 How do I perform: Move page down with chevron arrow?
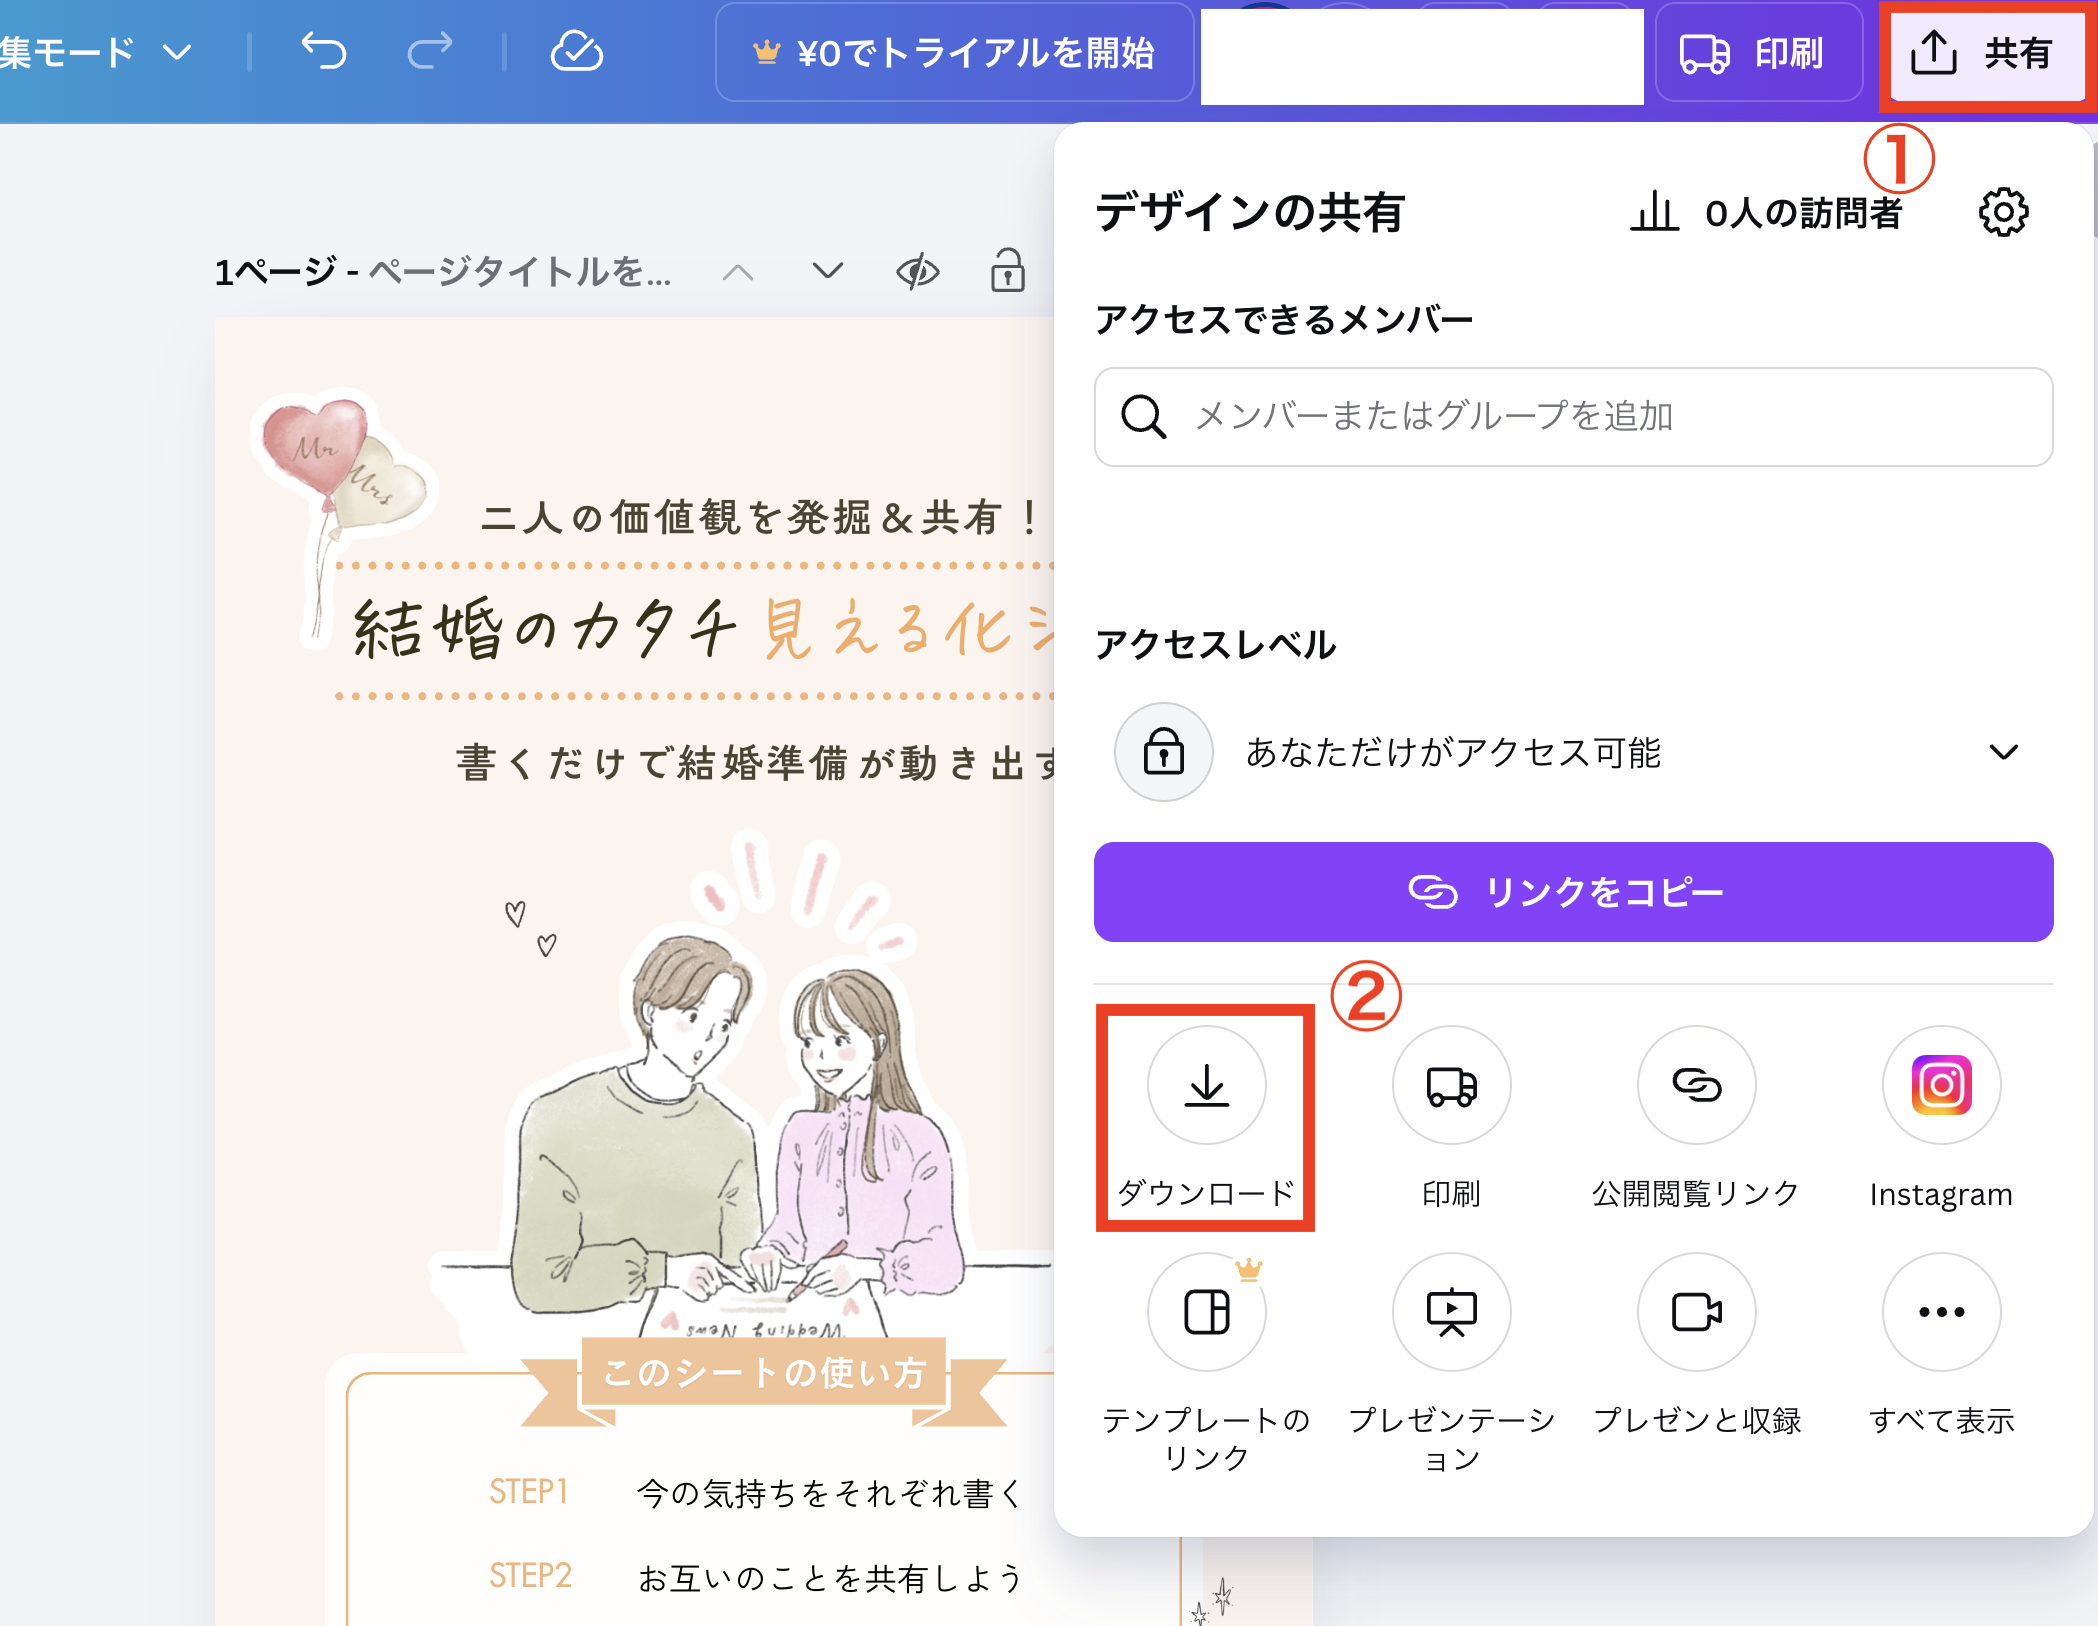pos(827,271)
